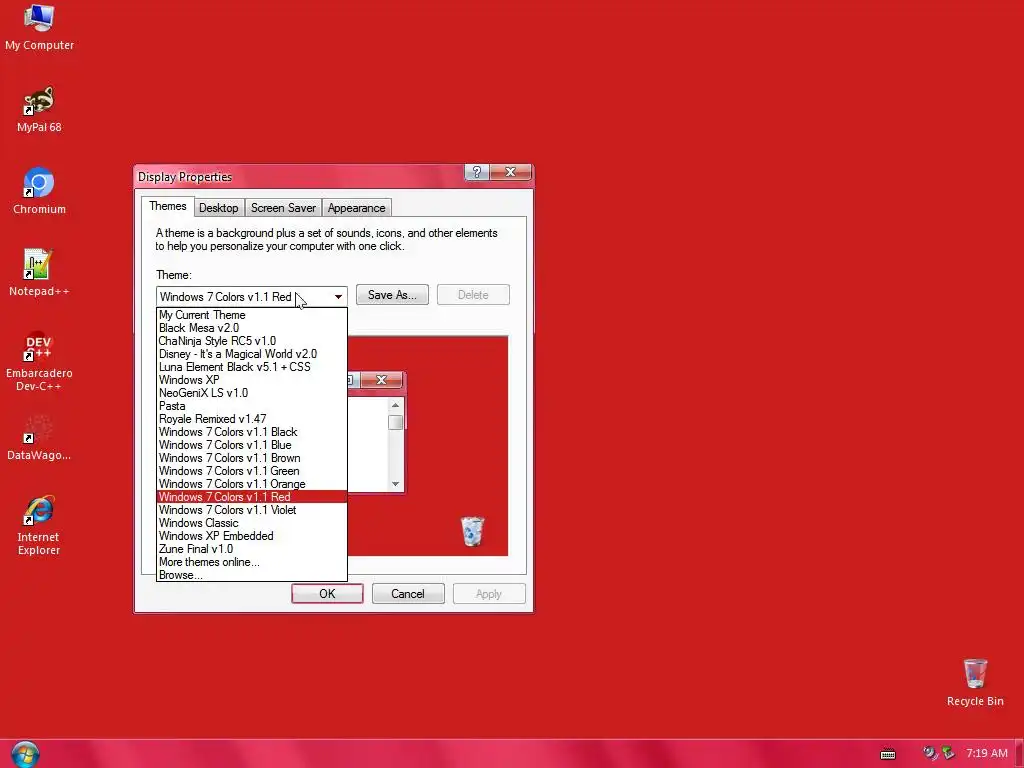Viewport: 1024px width, 768px height.
Task: Select the Recycle Bin desktop icon
Action: (975, 682)
